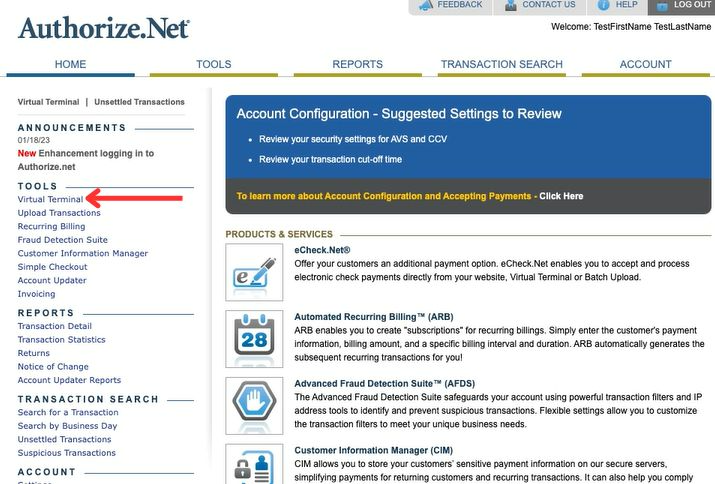Open the eCheck.Net product icon
This screenshot has width=715, height=484.
(254, 272)
